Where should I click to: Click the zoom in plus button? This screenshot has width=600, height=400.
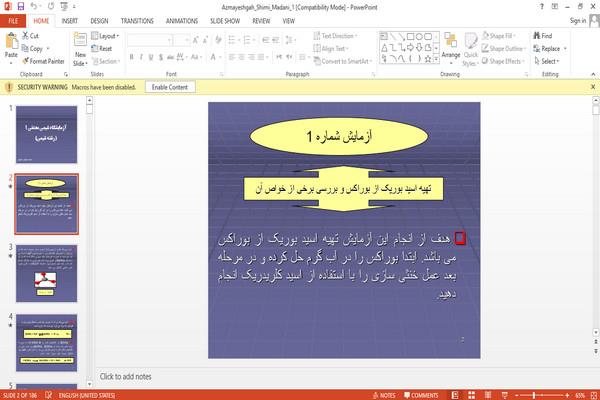coord(567,395)
